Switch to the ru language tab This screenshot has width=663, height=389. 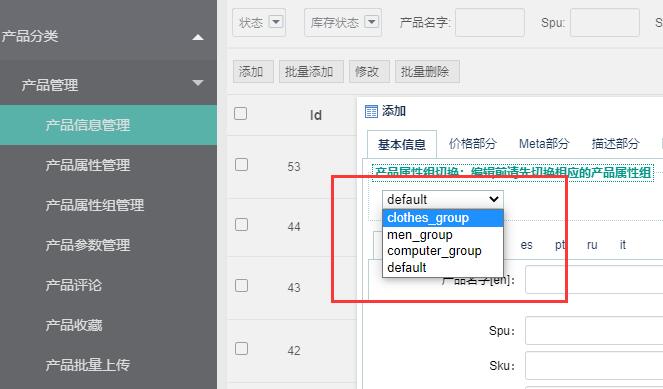592,245
